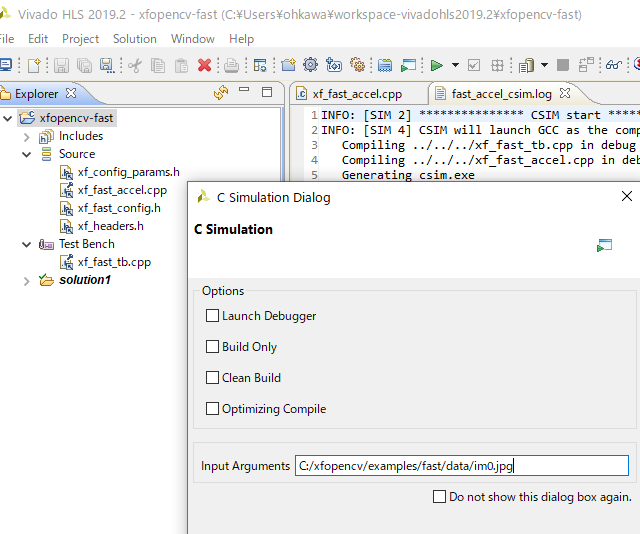Expand the solution1 tree node
Screen dimensions: 640x534
point(27,281)
